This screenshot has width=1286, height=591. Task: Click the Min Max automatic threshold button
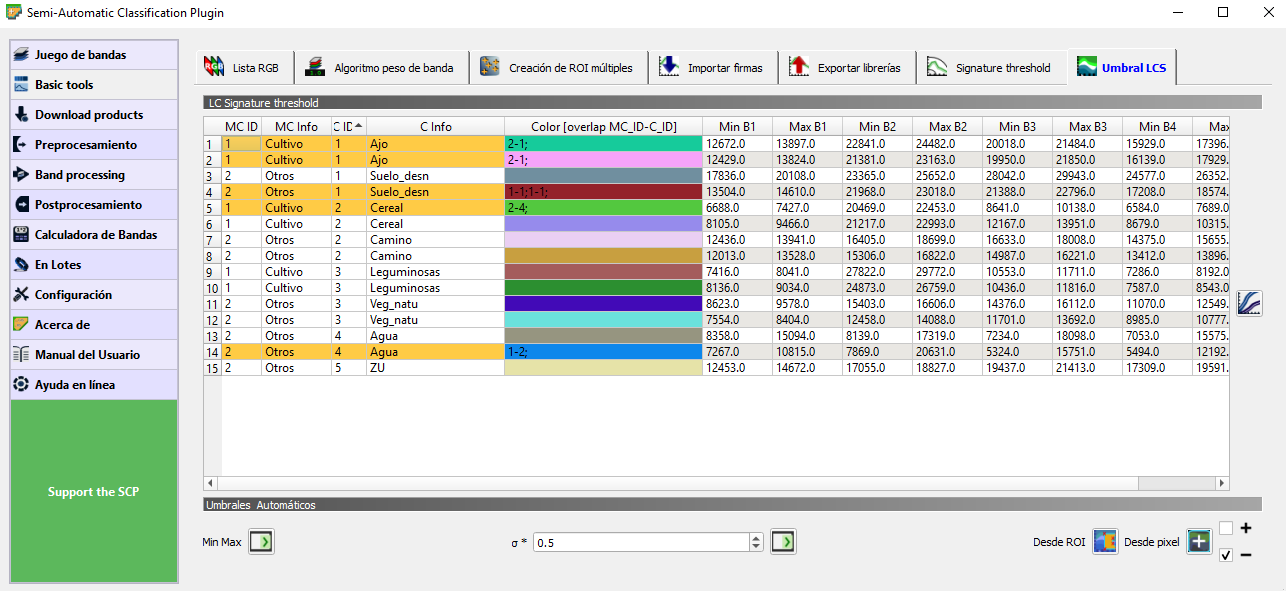261,542
